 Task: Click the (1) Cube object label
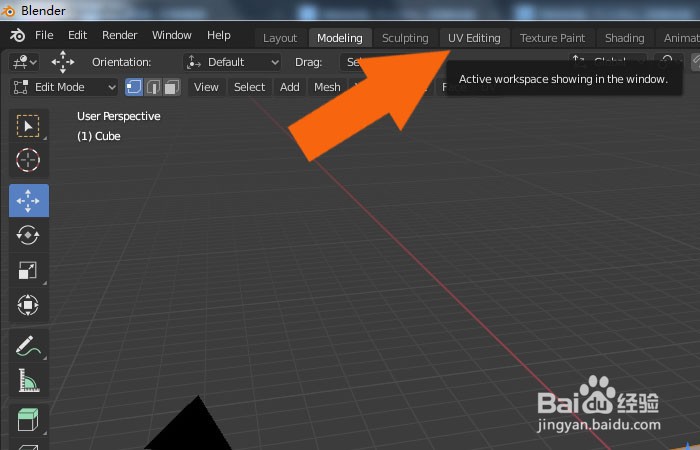click(99, 136)
